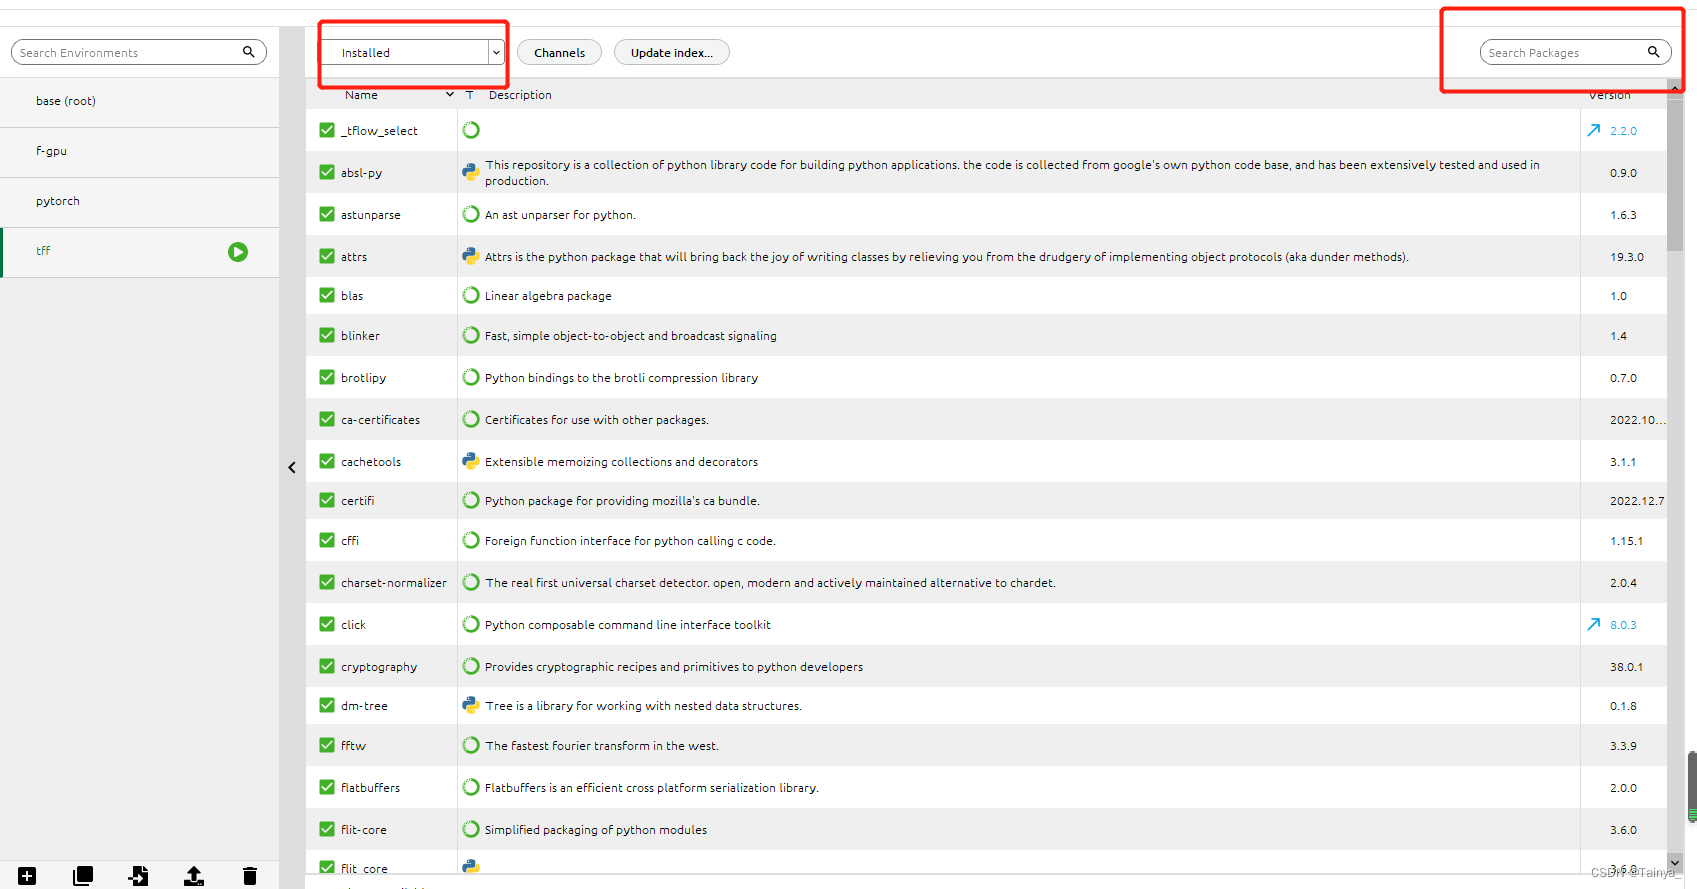Click version 38.0.1 of cryptography
The height and width of the screenshot is (889, 1697).
pyautogui.click(x=1626, y=667)
